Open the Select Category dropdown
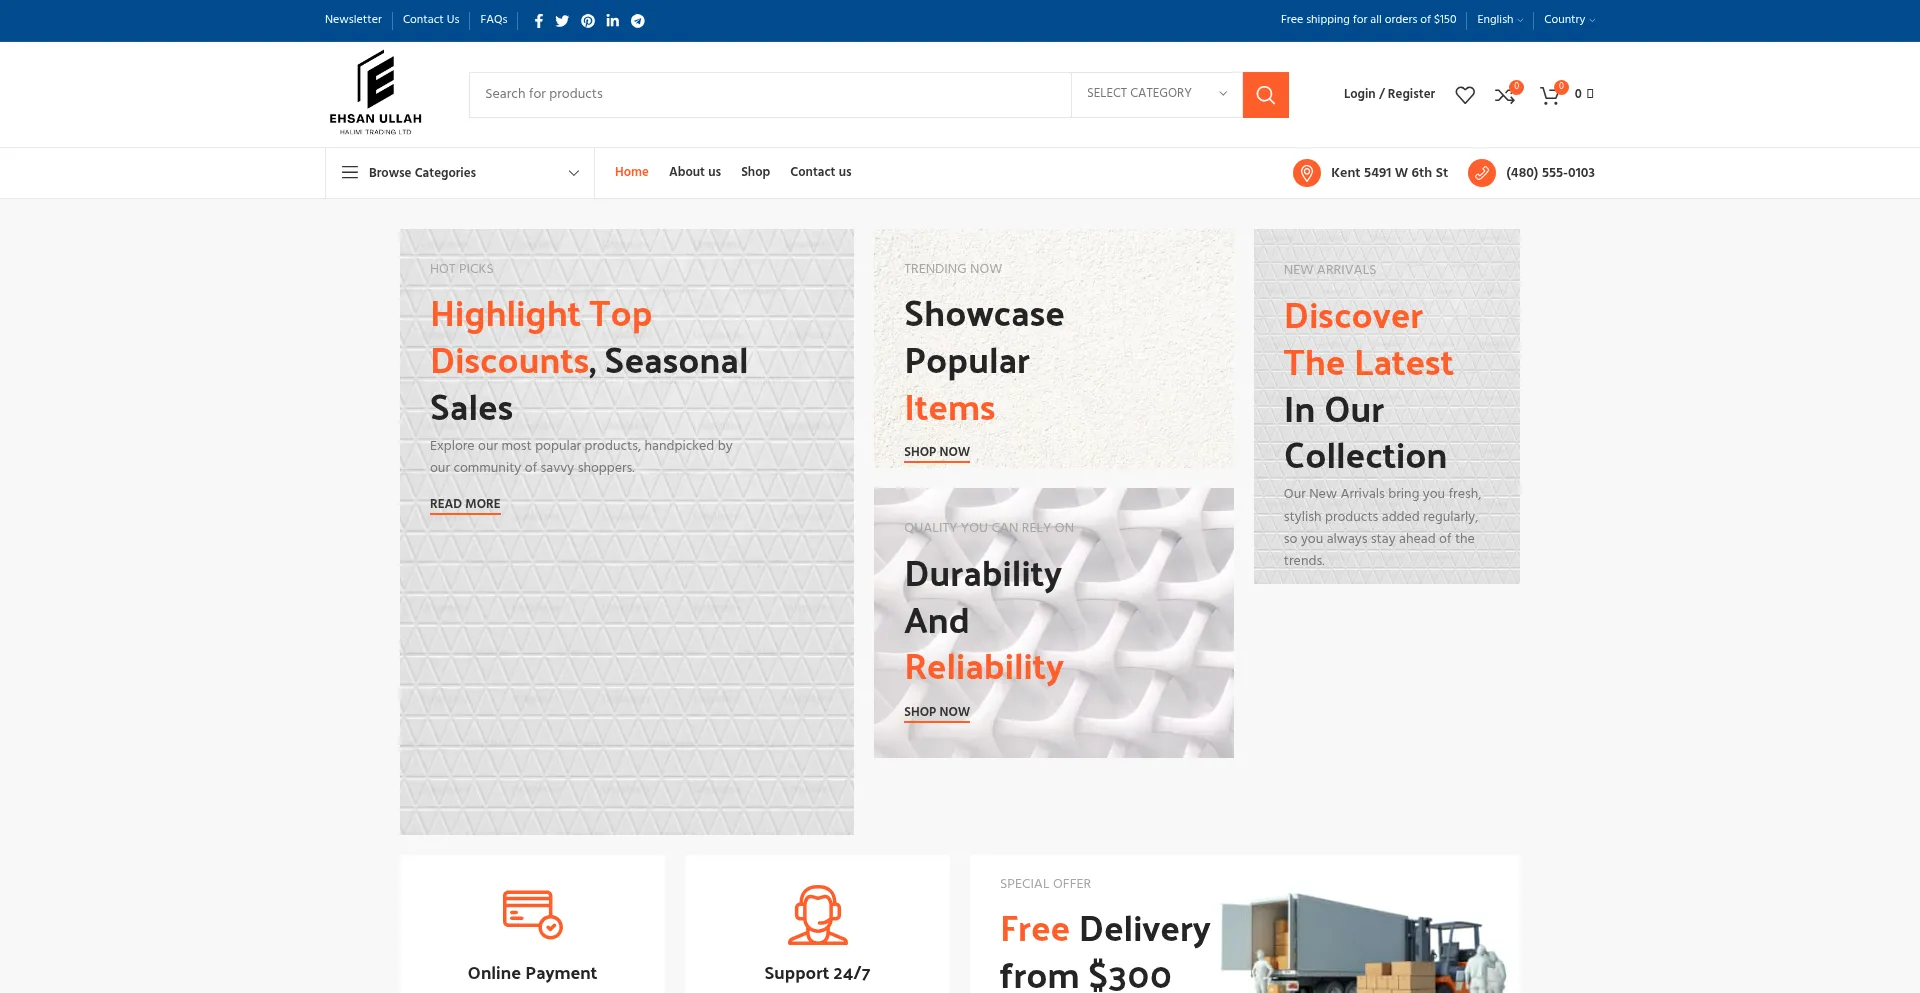The height and width of the screenshot is (993, 1920). coord(1157,94)
